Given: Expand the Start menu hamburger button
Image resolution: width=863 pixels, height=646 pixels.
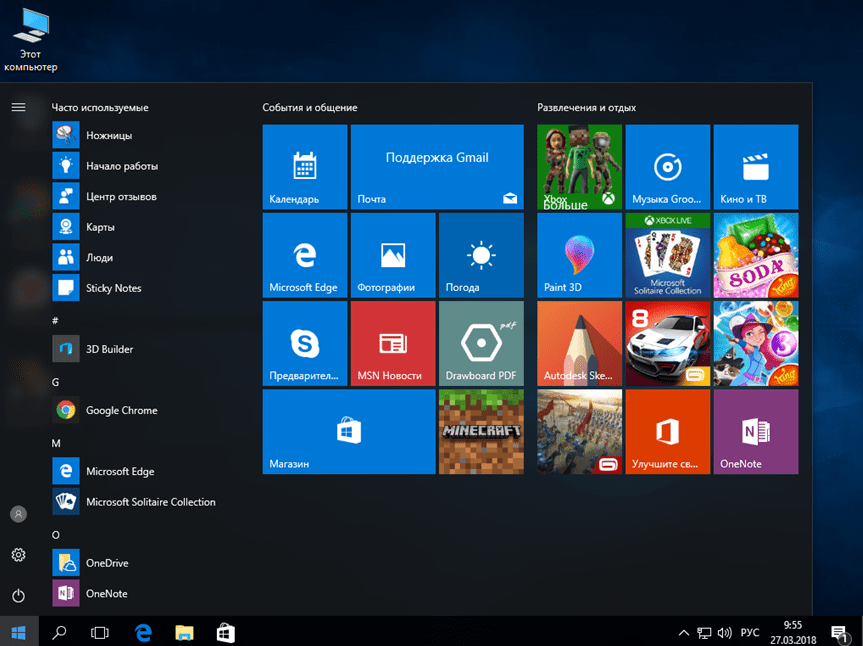Looking at the screenshot, I should [x=18, y=107].
